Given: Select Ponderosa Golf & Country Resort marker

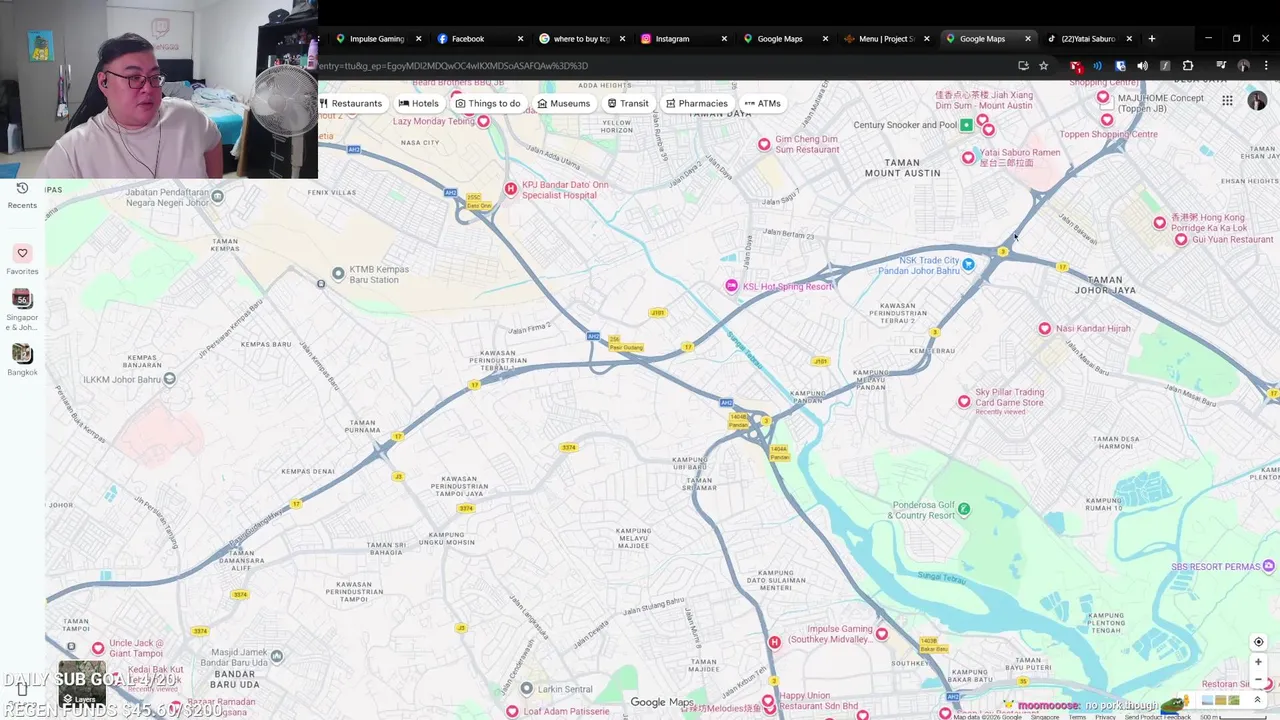Looking at the screenshot, I should (964, 509).
